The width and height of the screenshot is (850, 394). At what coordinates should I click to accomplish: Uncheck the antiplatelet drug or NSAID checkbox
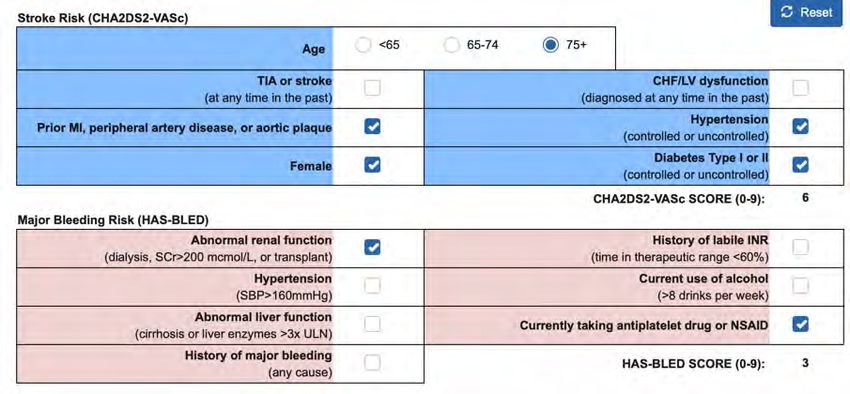(x=800, y=324)
